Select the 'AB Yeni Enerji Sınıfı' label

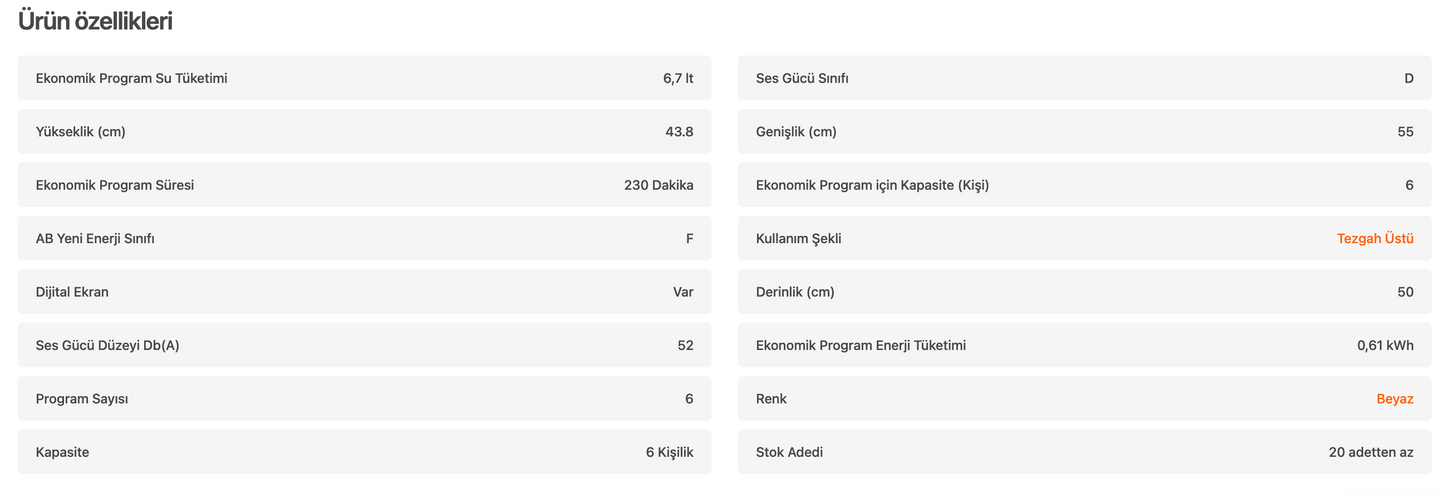click(95, 239)
